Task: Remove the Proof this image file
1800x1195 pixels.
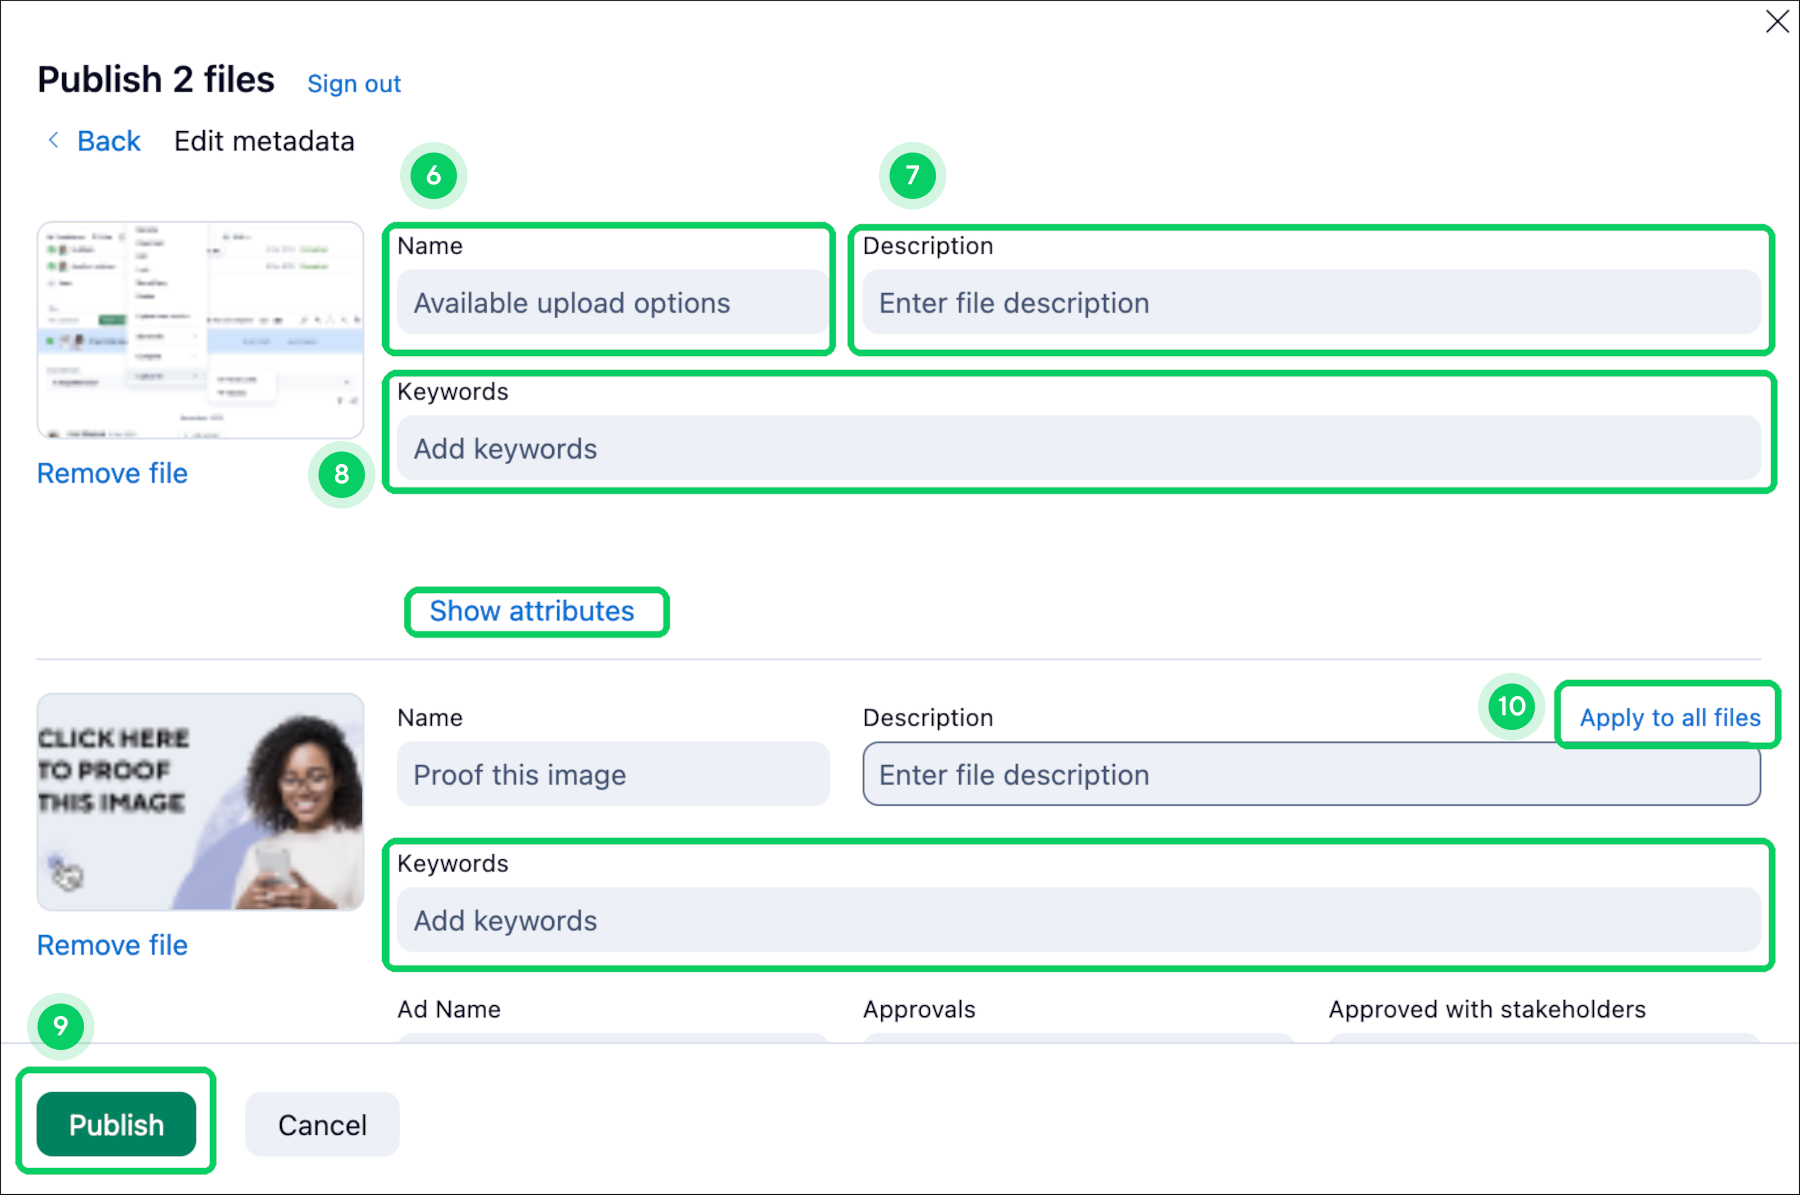Action: (x=112, y=945)
